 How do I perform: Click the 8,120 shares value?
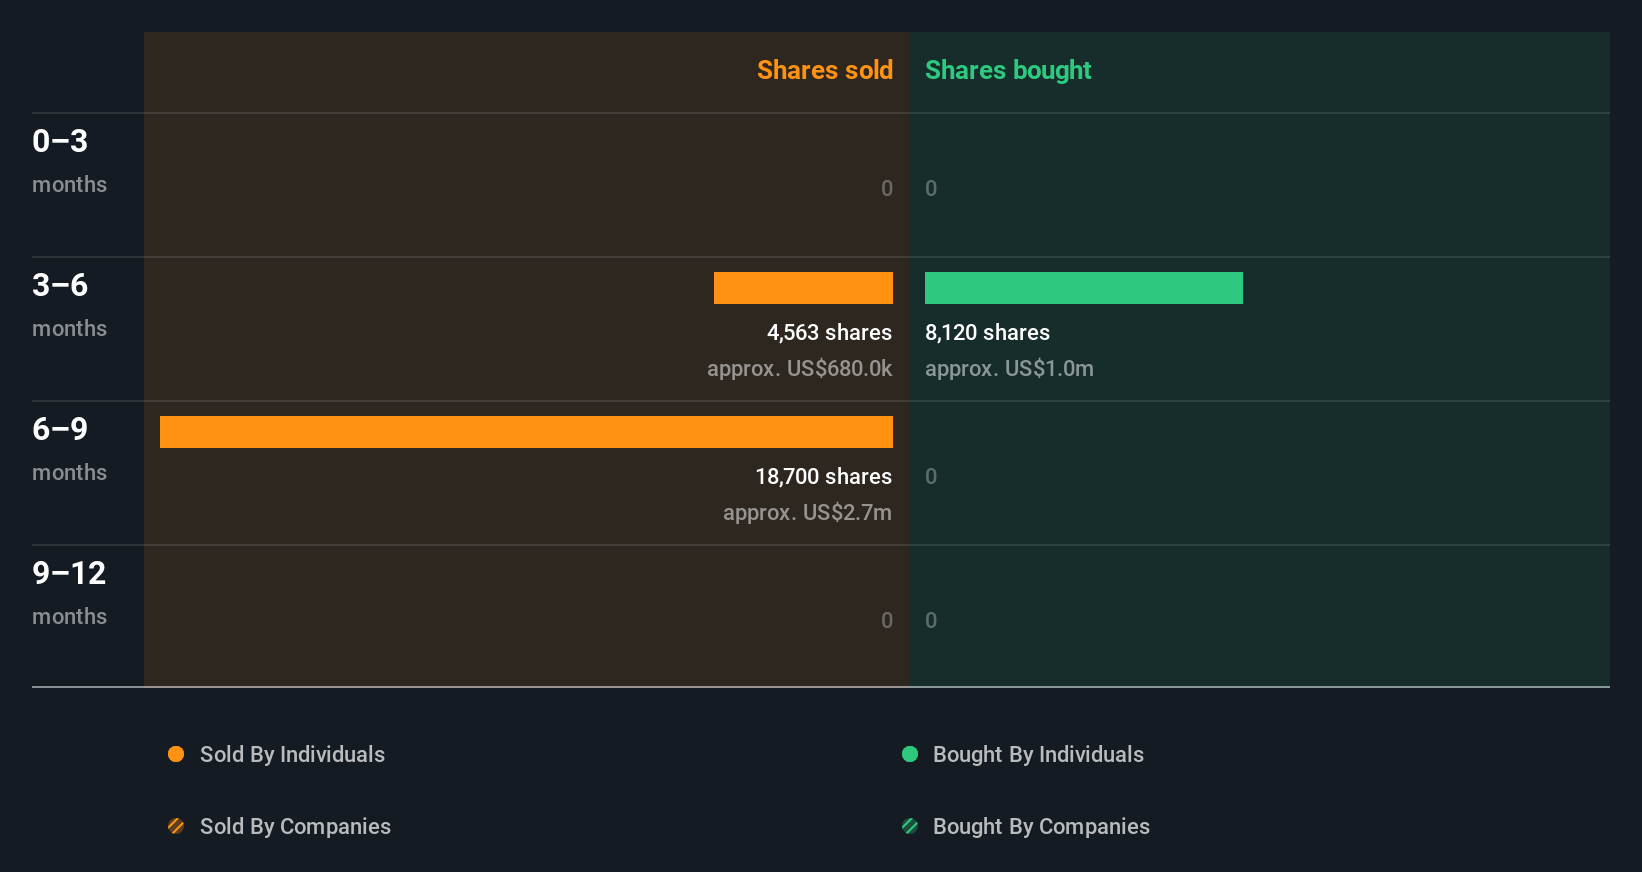click(987, 332)
